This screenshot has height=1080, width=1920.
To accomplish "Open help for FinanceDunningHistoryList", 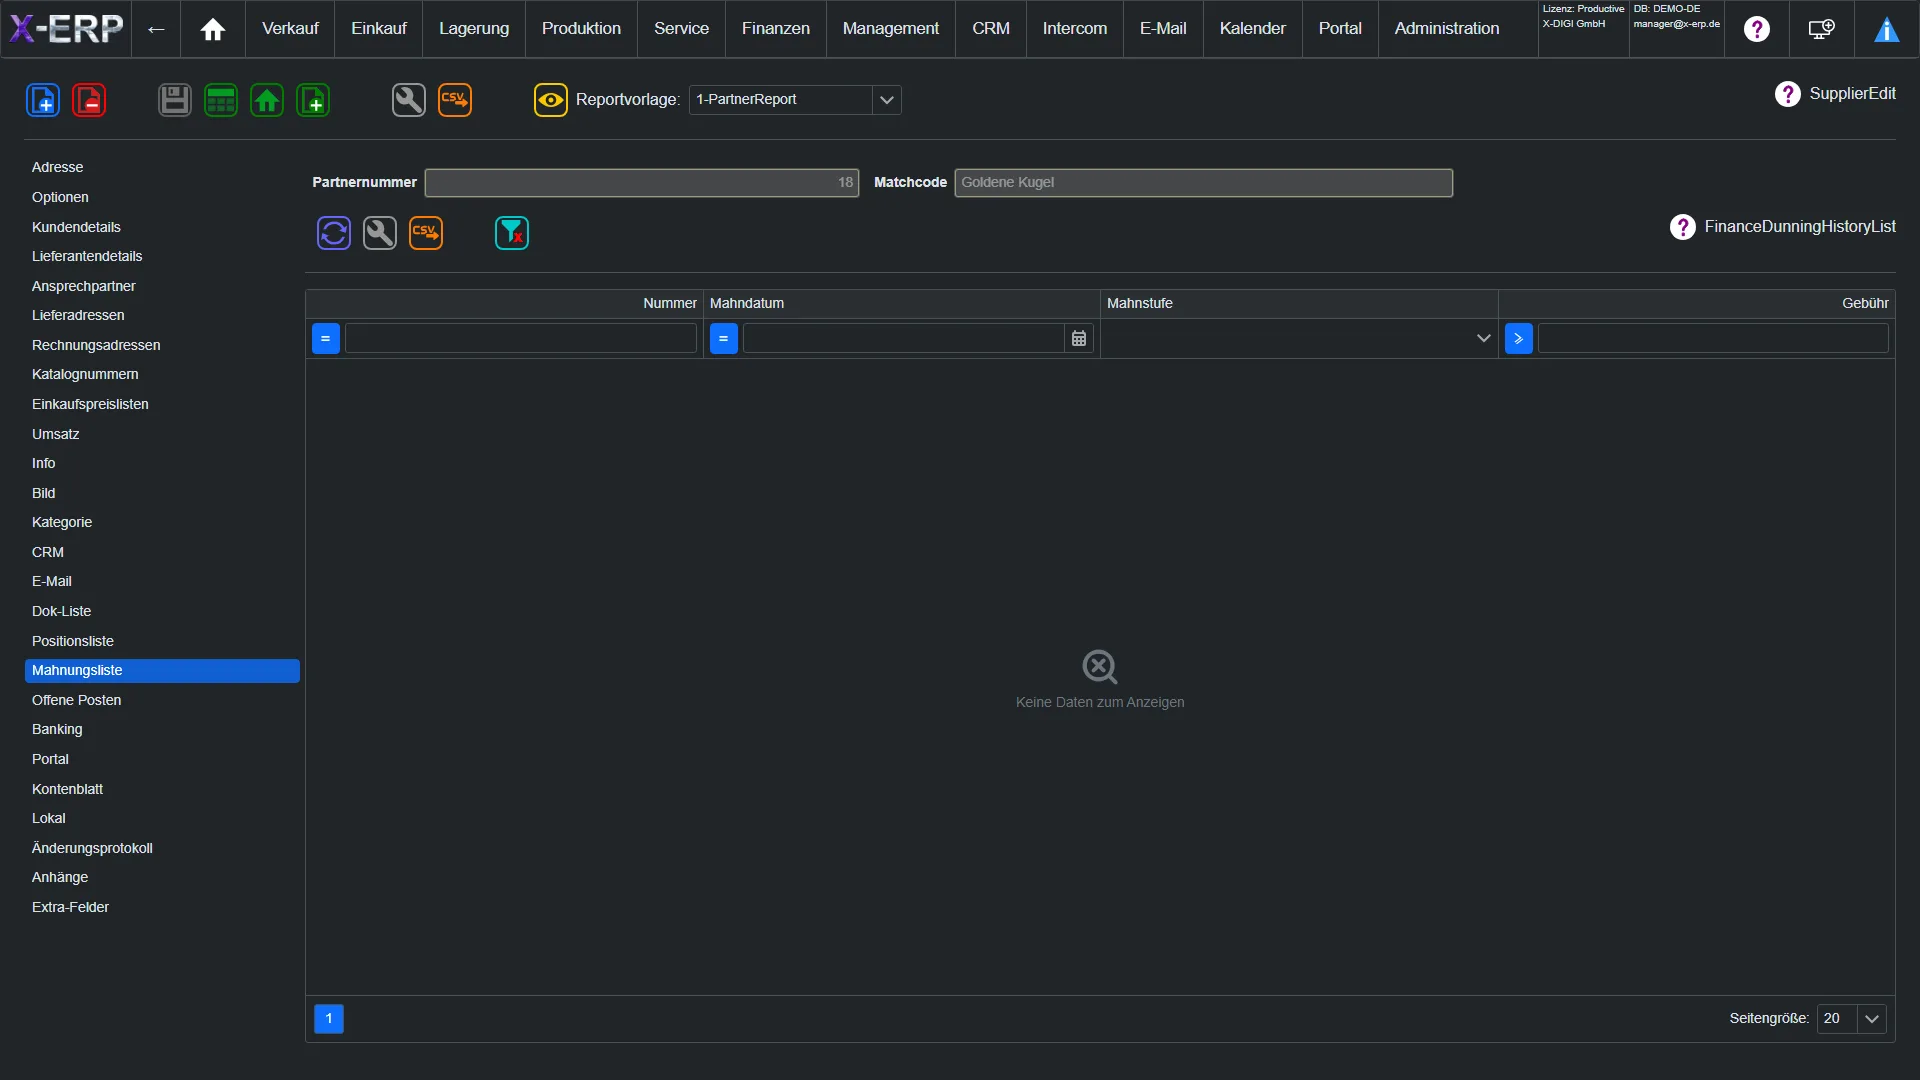I will click(1683, 227).
